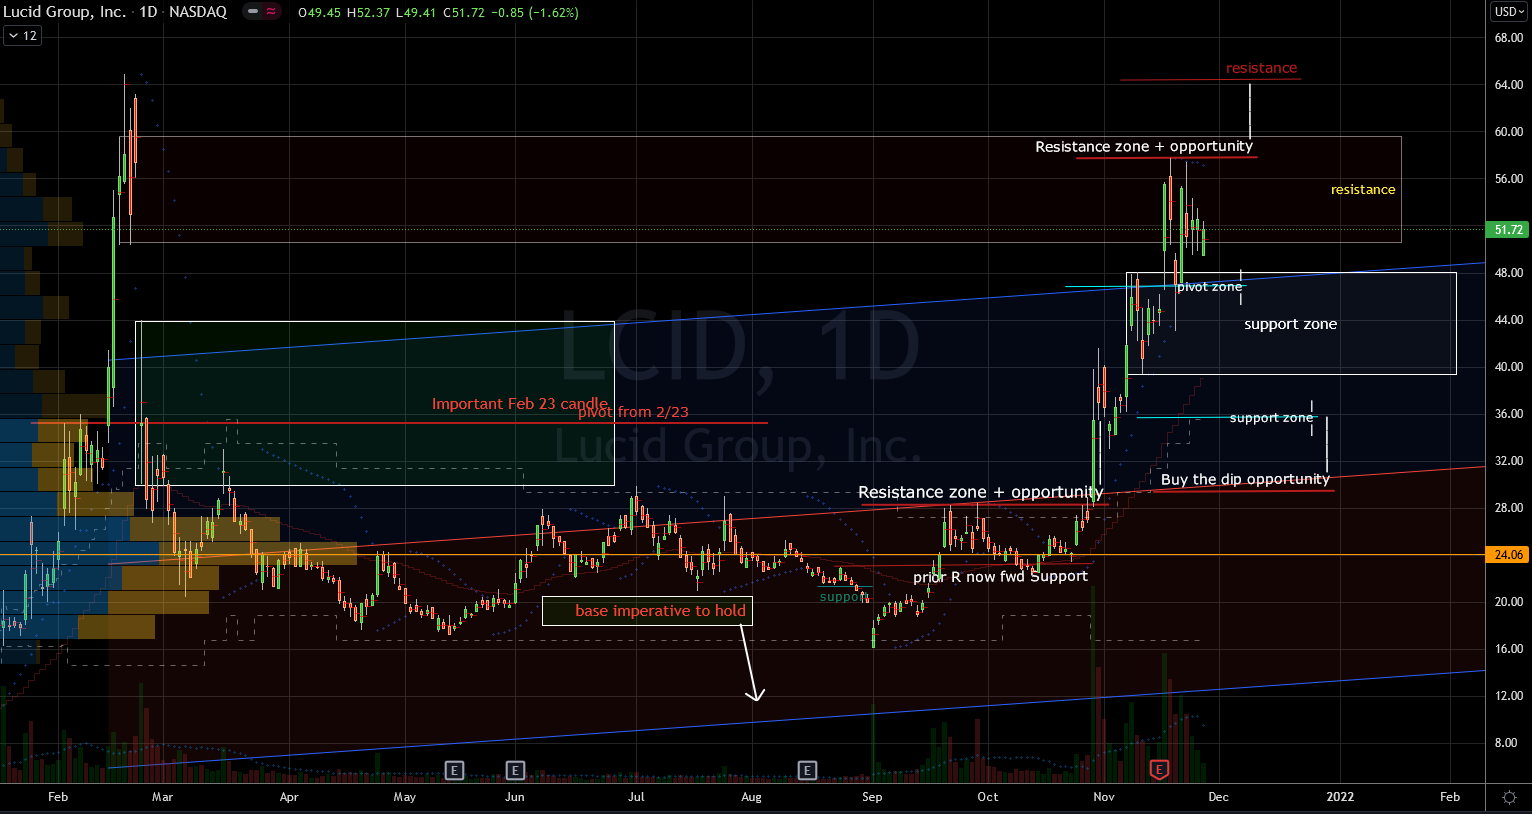1532x814 pixels.
Task: Click the Jun date on time axis
Action: 515,797
